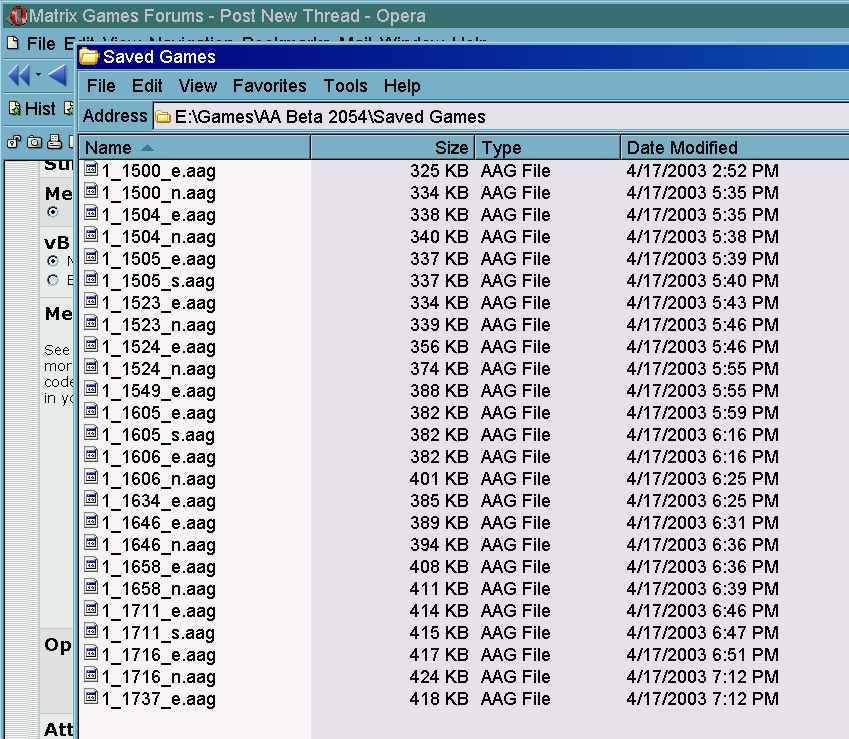This screenshot has height=739, width=849.
Task: Click the Name column sort arrow
Action: point(147,147)
